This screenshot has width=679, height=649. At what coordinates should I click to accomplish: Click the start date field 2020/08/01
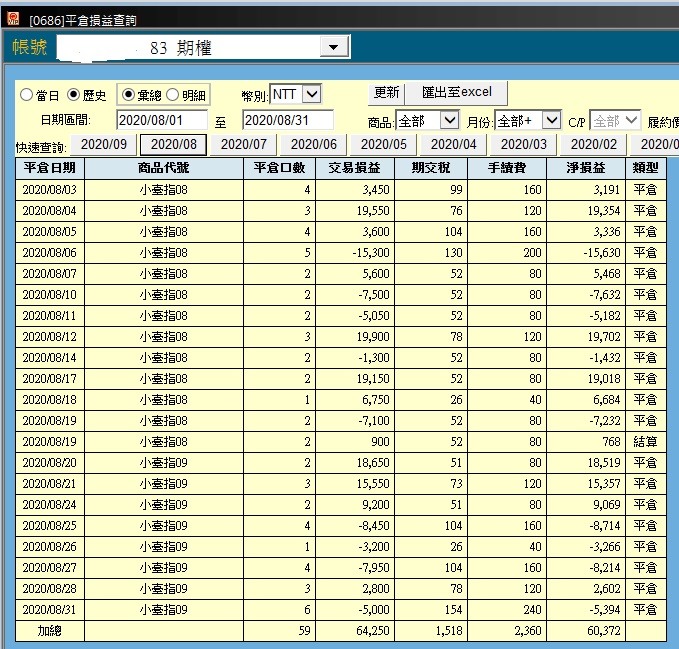click(162, 120)
